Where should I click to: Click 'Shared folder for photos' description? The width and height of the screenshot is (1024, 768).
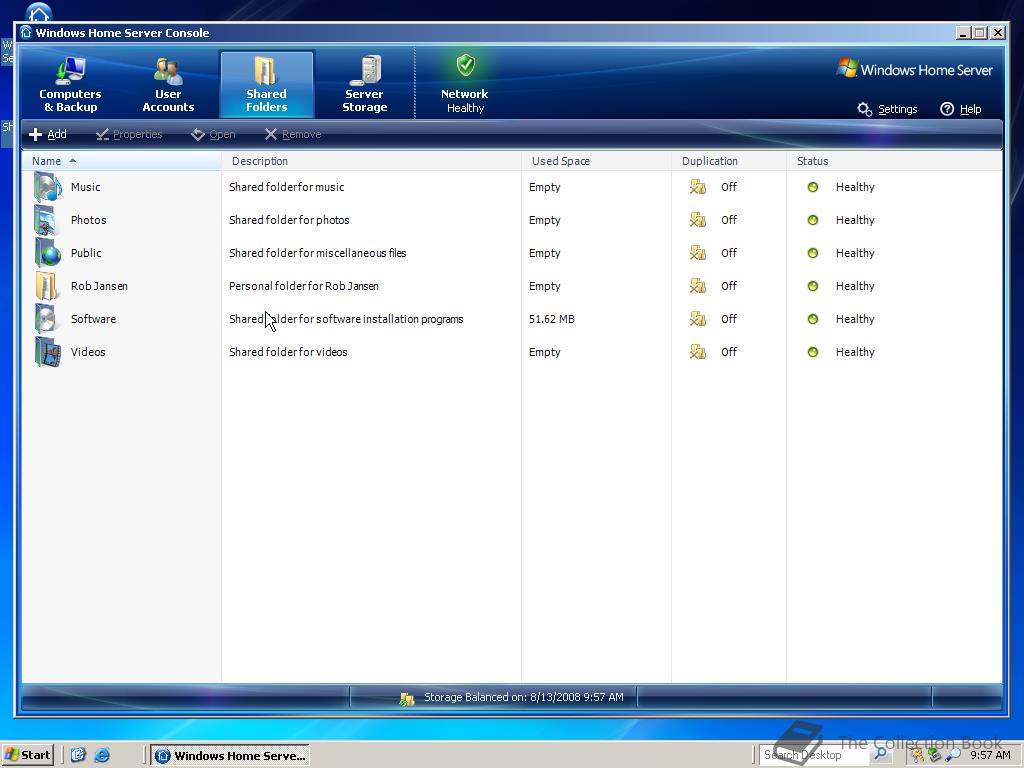[x=289, y=220]
